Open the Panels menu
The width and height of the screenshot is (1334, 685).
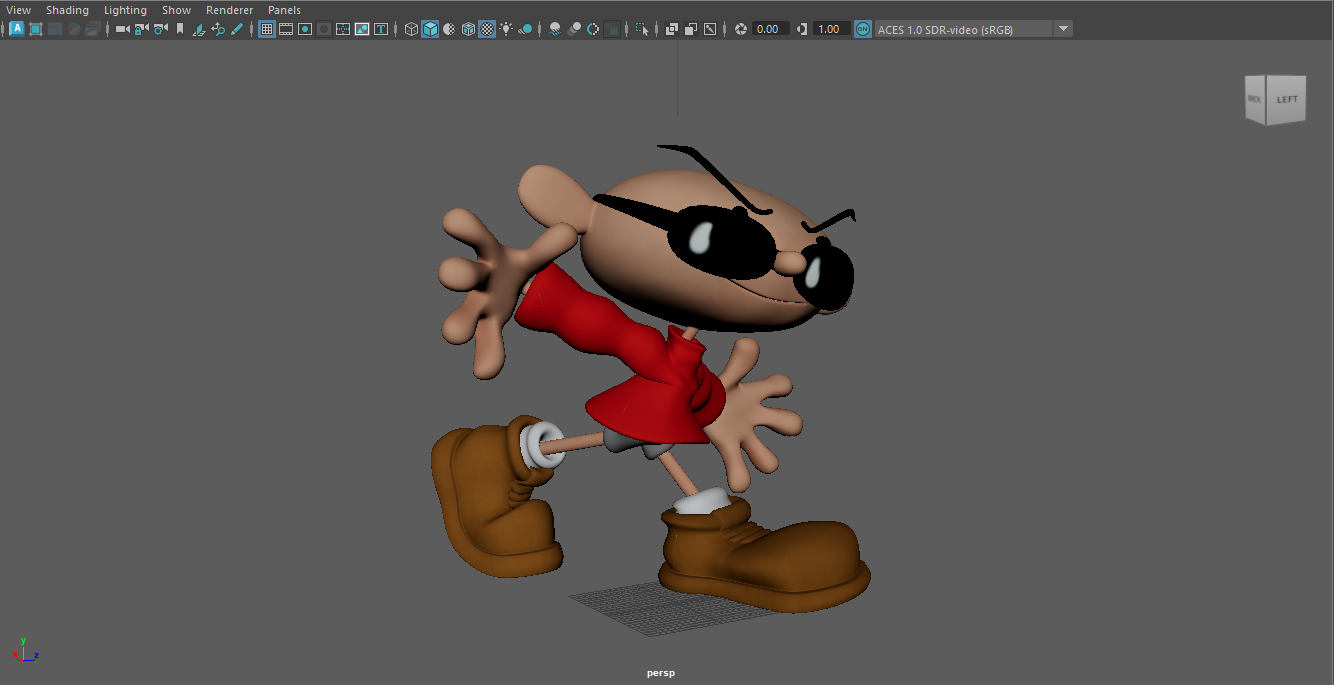point(284,10)
